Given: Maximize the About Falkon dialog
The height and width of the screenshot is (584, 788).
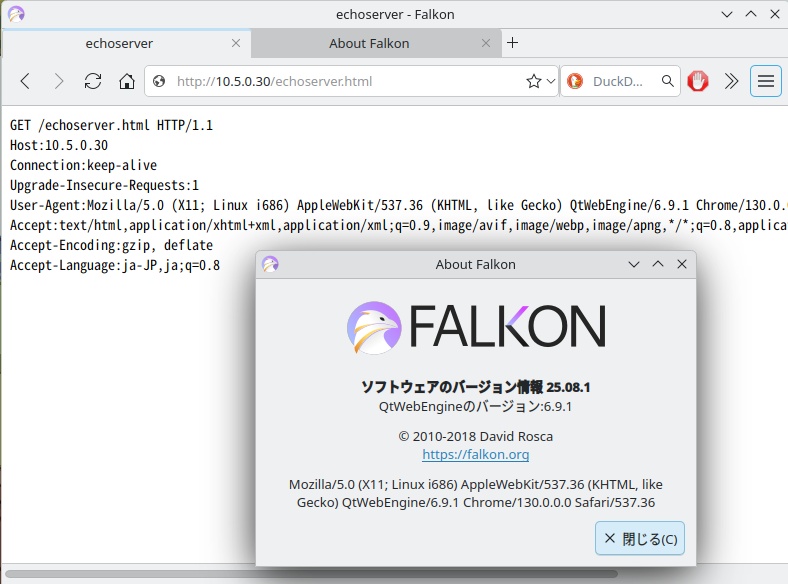Looking at the screenshot, I should click(x=658, y=264).
